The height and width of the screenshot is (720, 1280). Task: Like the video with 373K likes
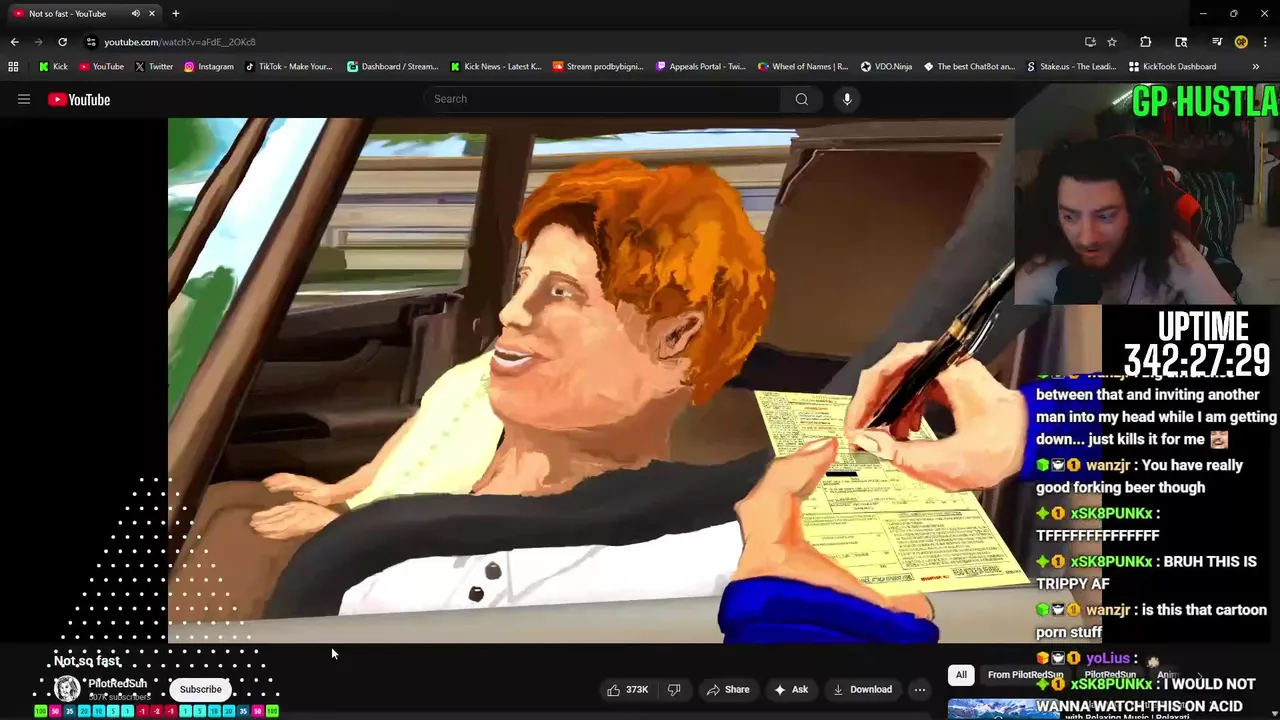628,689
